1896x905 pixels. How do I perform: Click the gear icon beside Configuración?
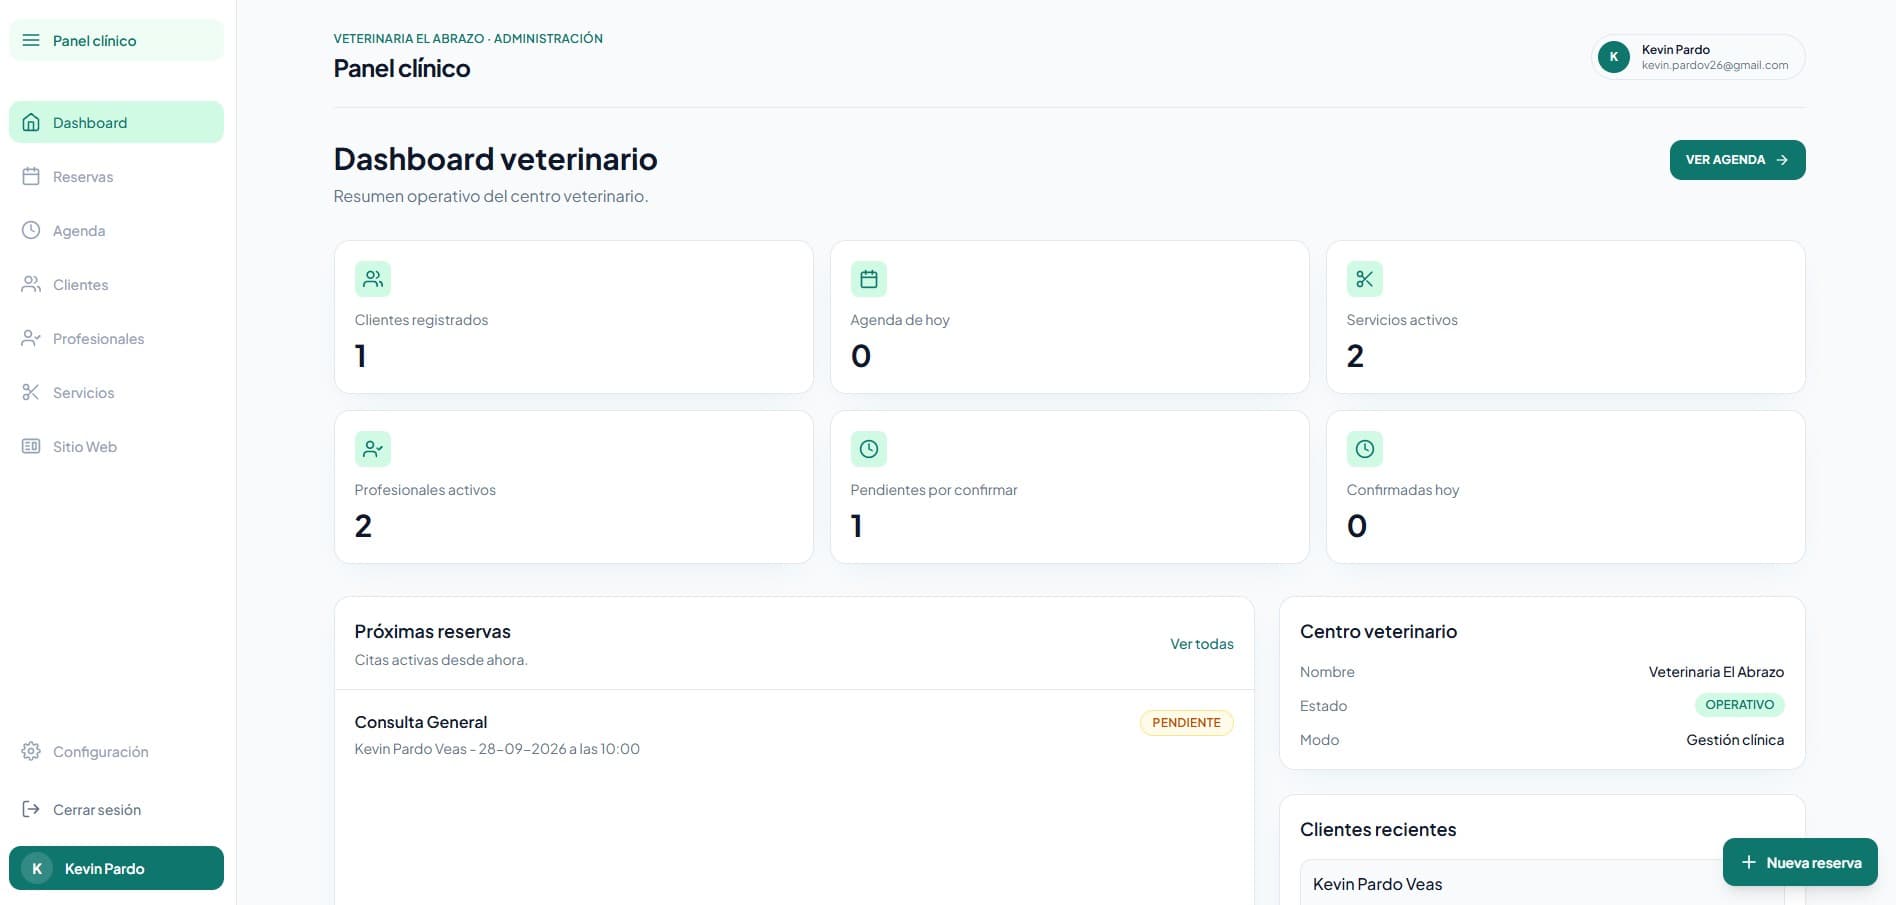(31, 751)
